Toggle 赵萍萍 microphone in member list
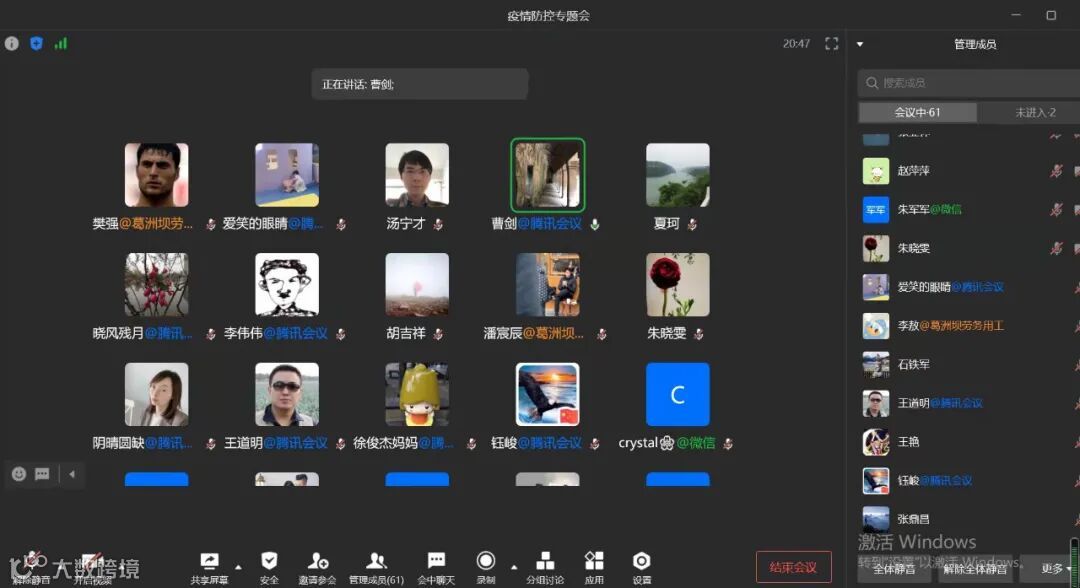Viewport: 1080px width, 588px height. pos(1056,171)
